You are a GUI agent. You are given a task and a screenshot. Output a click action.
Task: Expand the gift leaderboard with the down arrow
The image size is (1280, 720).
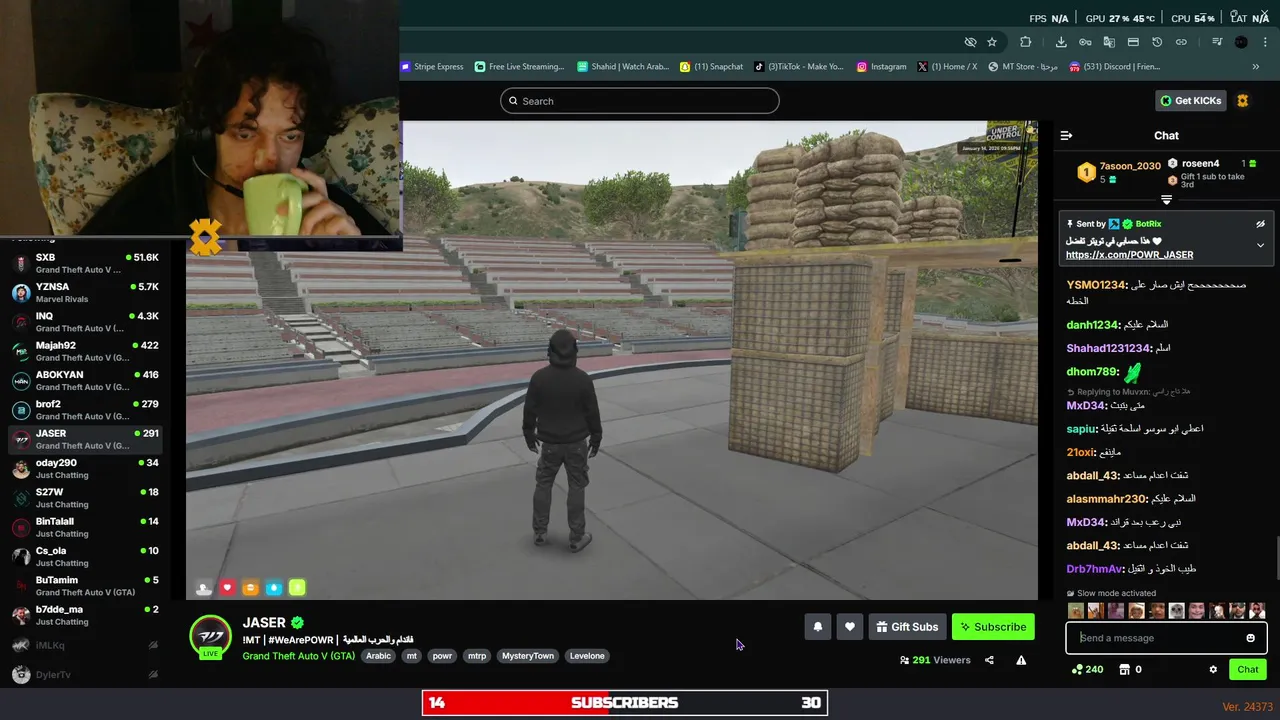coord(1166,200)
